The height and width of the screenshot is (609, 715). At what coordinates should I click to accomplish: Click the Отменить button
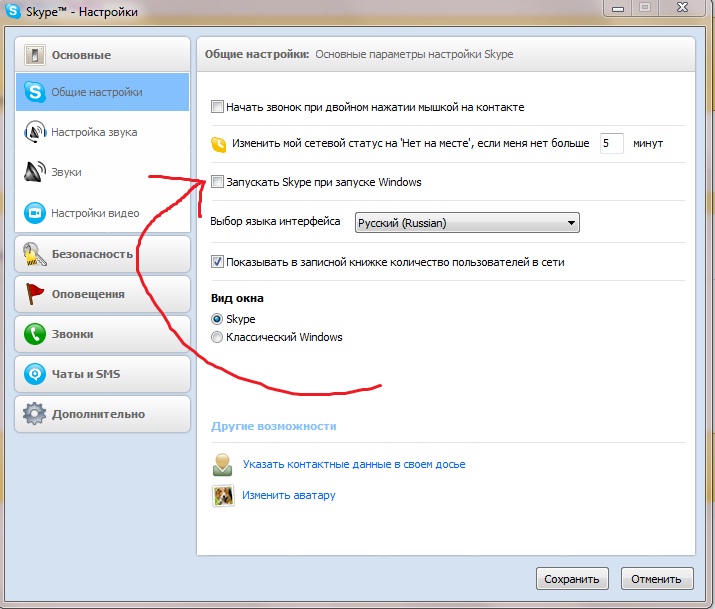point(657,579)
